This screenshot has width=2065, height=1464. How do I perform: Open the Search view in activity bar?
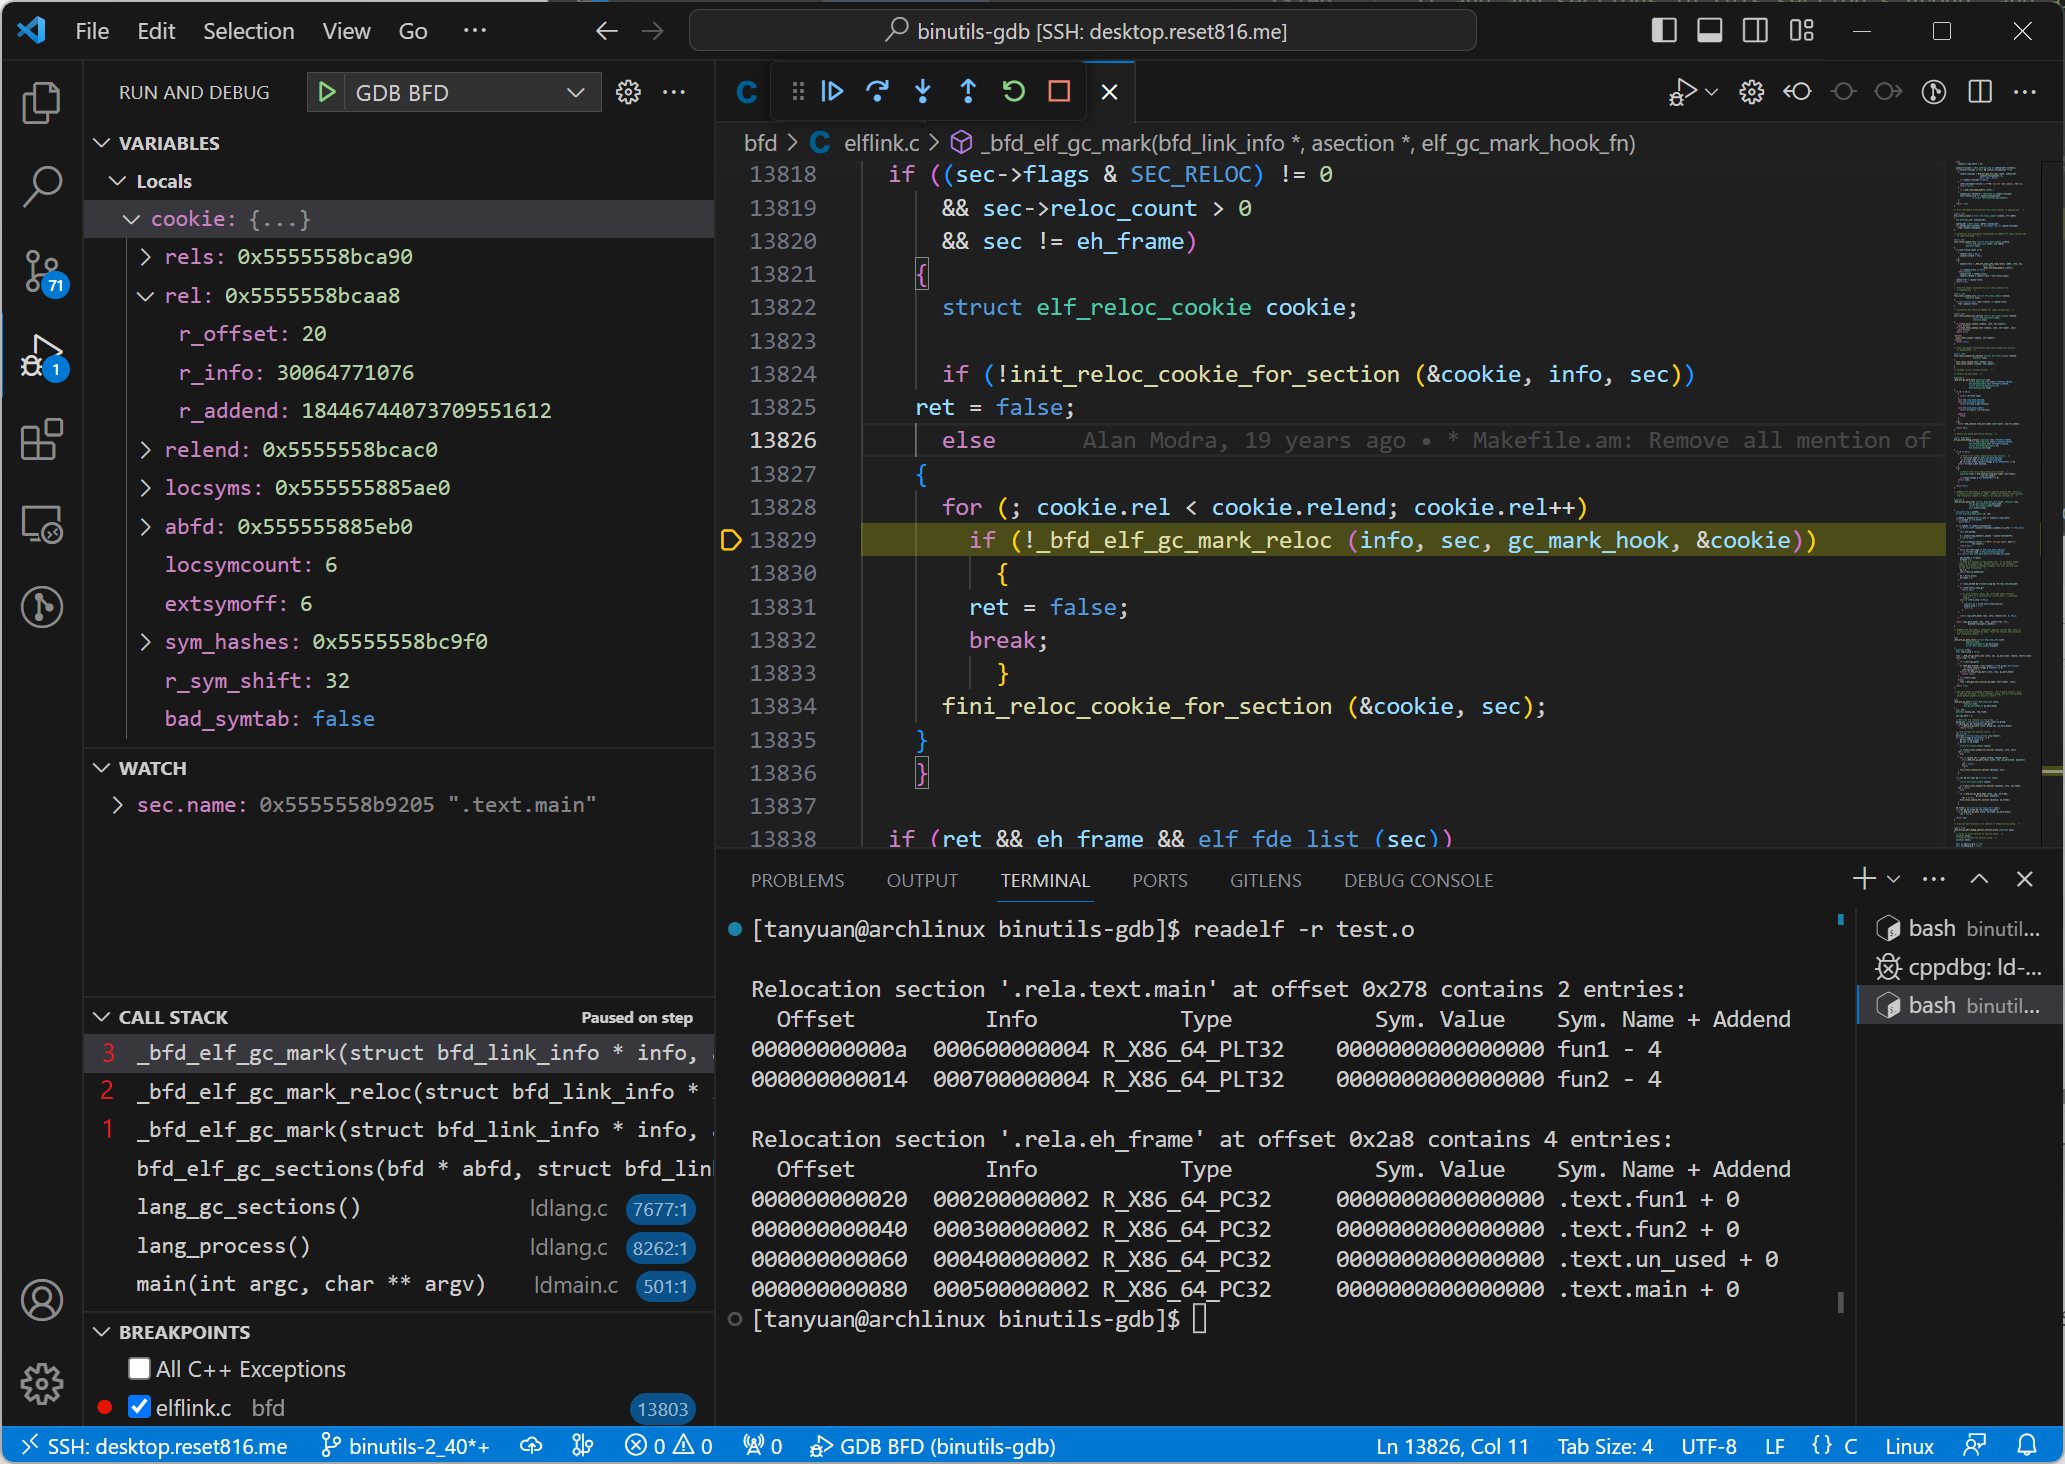[x=41, y=186]
